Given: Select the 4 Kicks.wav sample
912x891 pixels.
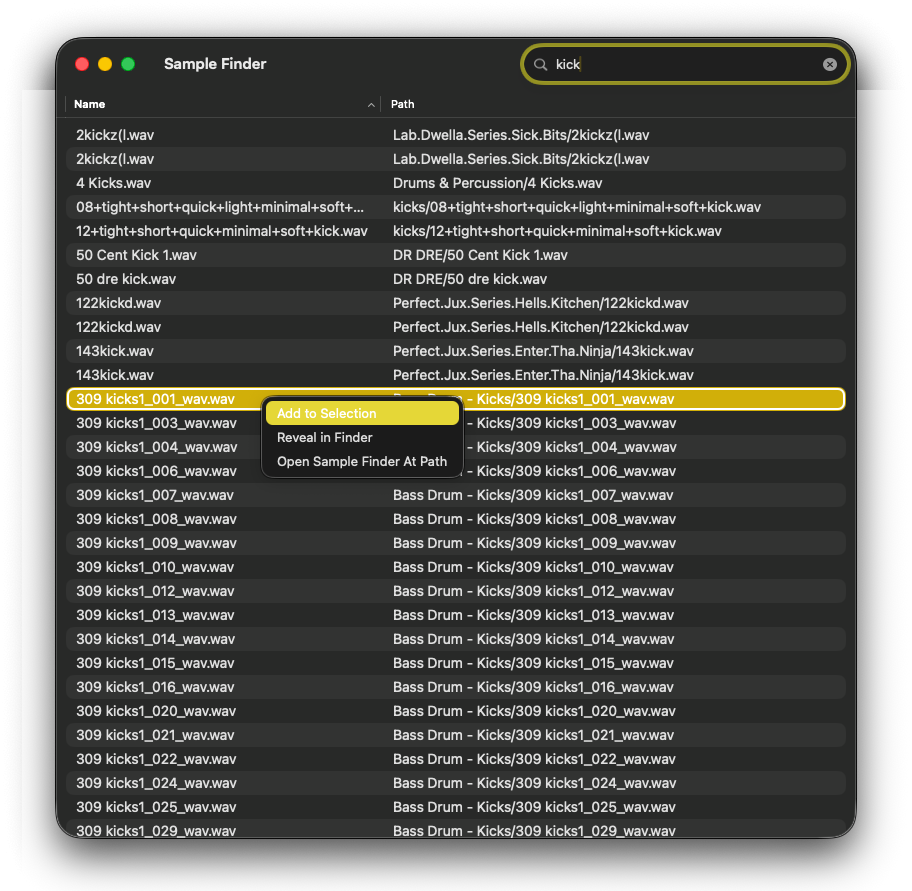Looking at the screenshot, I should click(x=123, y=183).
